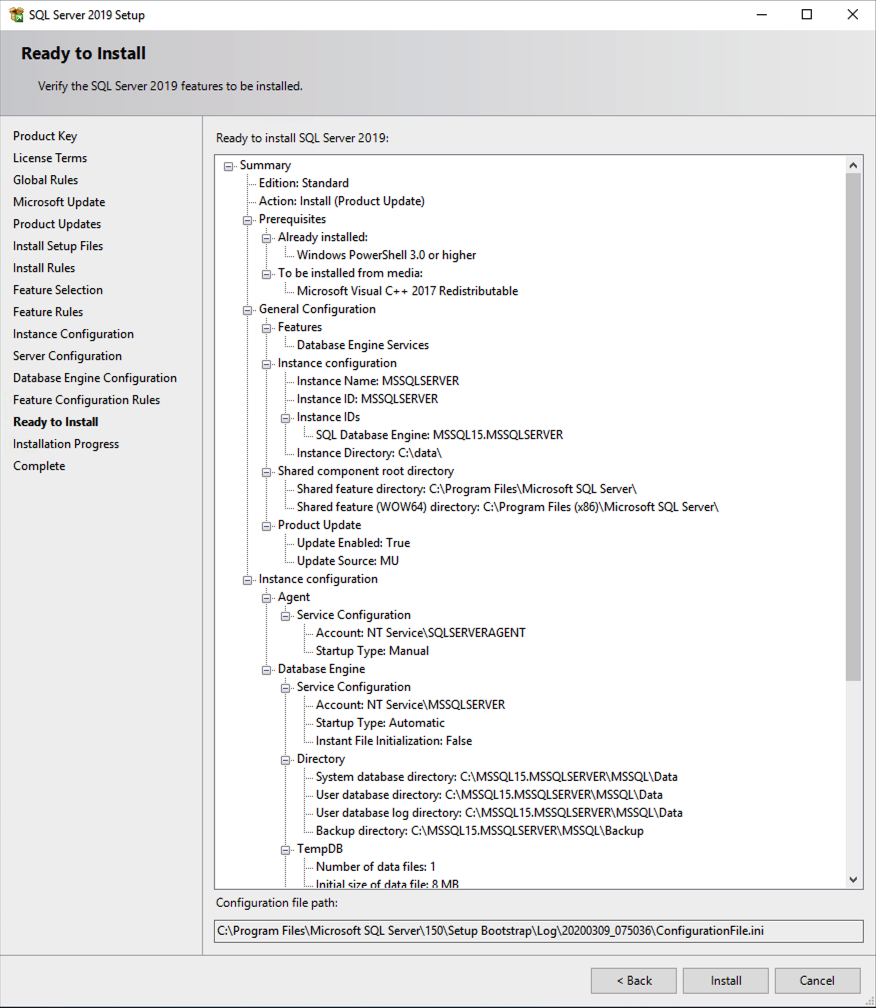Image resolution: width=876 pixels, height=1008 pixels.
Task: Select the Ready to Install step
Action: [56, 422]
